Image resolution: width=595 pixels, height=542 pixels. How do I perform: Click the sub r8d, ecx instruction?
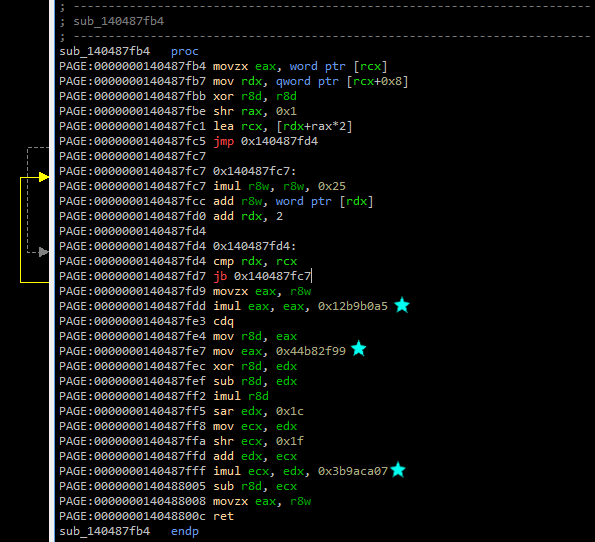point(255,486)
